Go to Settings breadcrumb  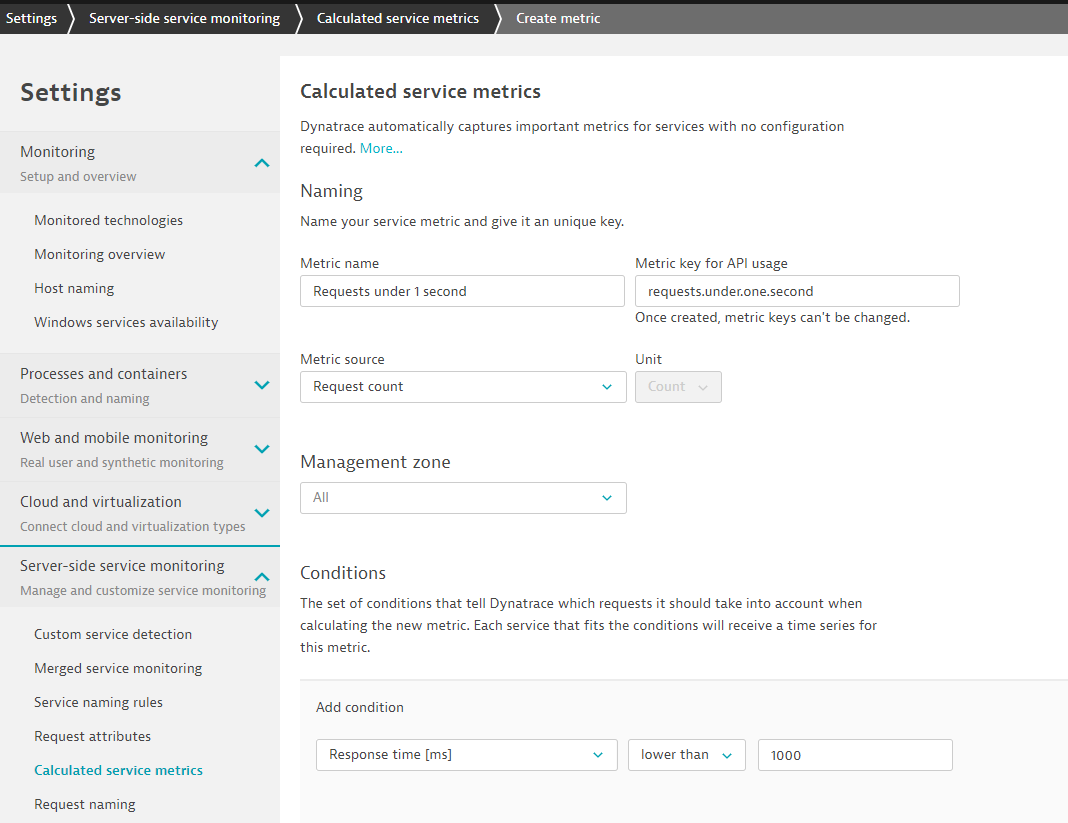coord(31,18)
